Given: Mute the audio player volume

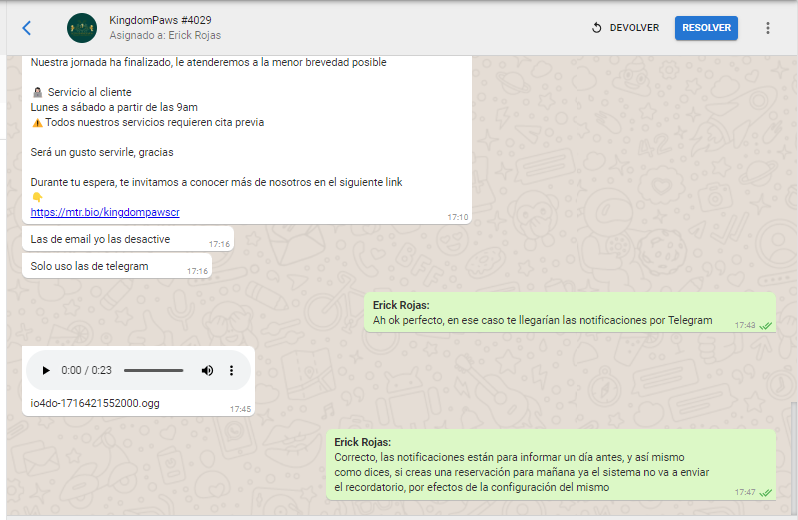Looking at the screenshot, I should coord(207,371).
